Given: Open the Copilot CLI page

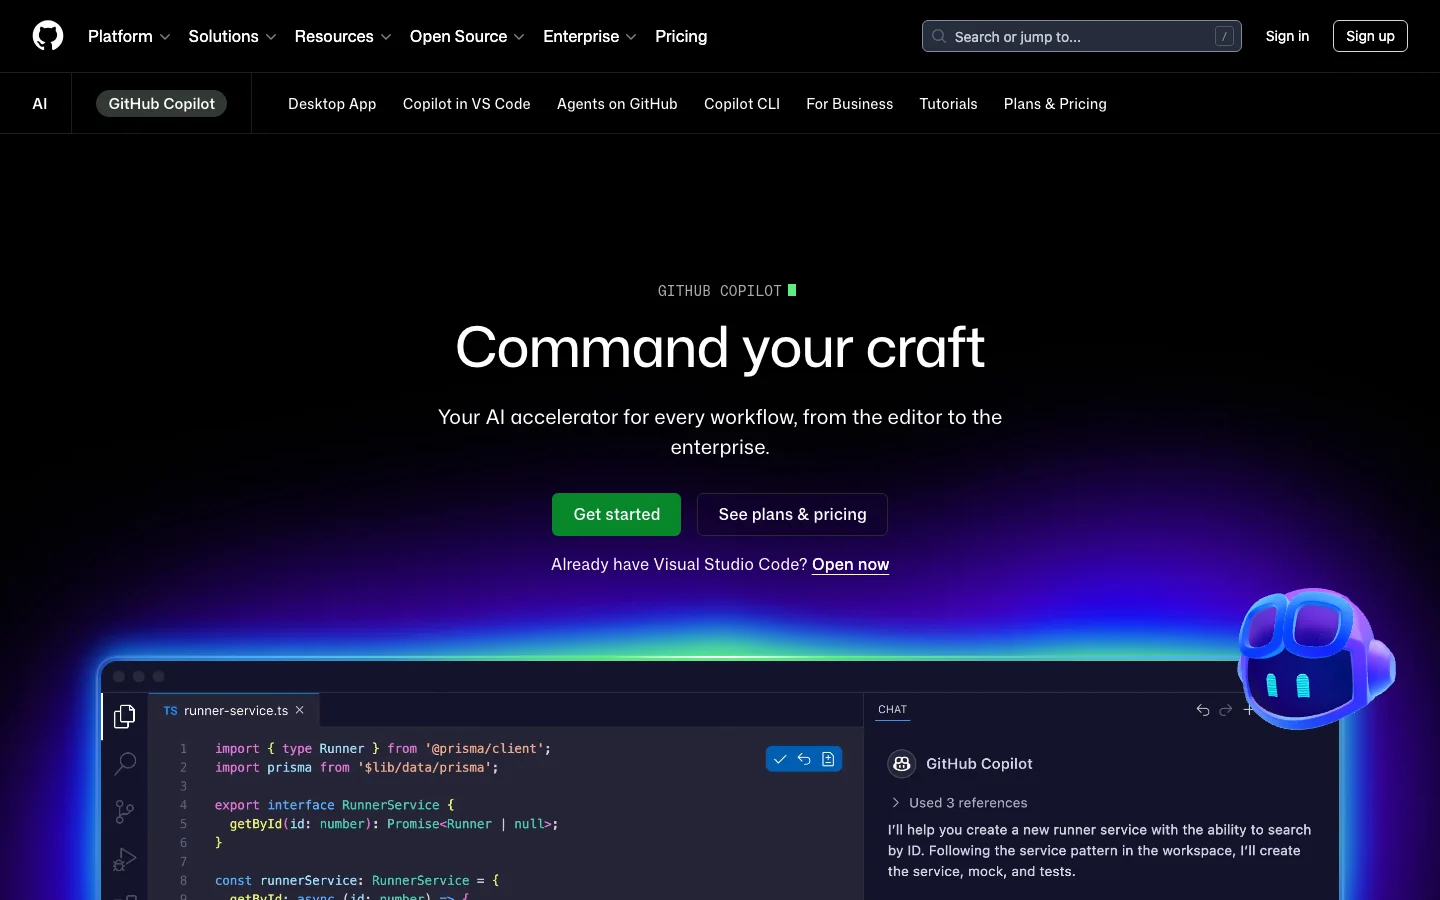Looking at the screenshot, I should 742,104.
